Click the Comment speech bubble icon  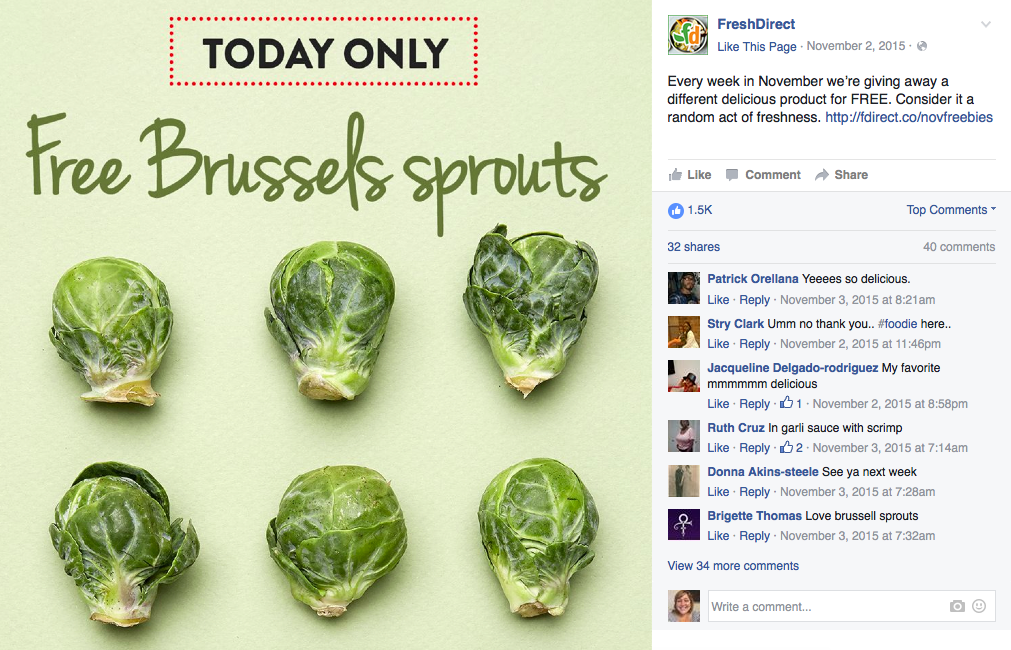732,175
